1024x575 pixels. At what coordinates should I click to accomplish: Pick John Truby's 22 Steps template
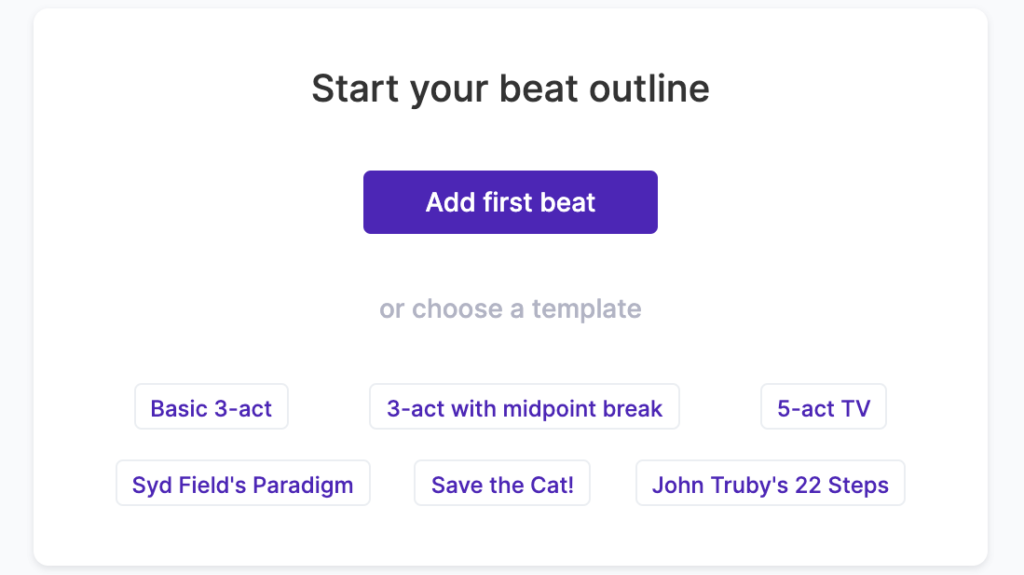click(771, 483)
